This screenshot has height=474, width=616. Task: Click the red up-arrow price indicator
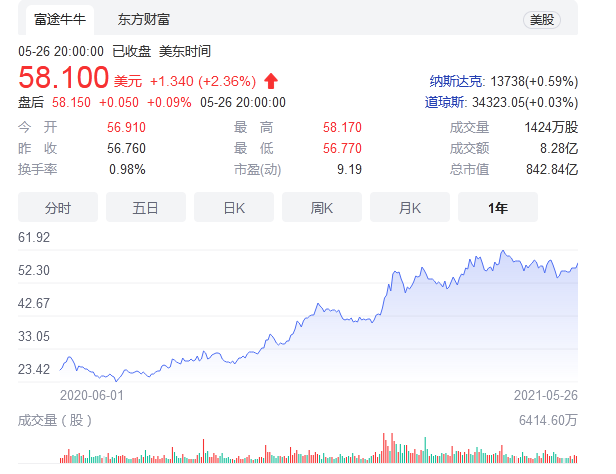coord(271,81)
